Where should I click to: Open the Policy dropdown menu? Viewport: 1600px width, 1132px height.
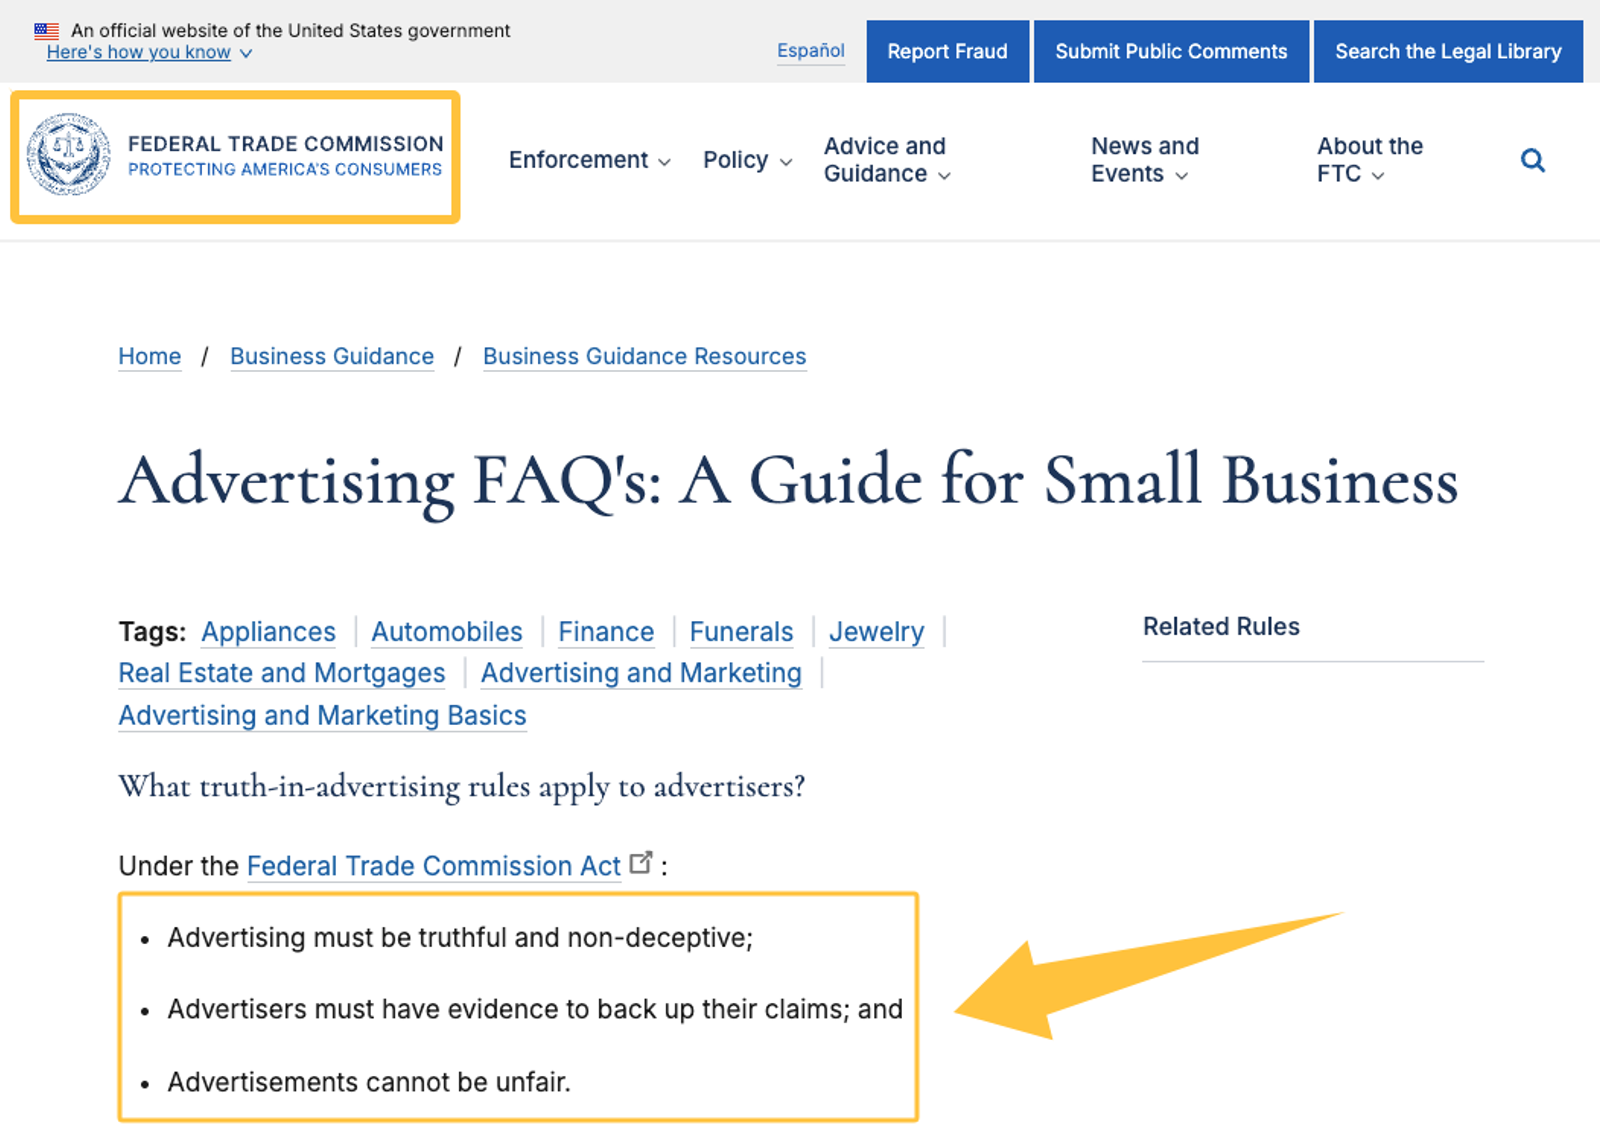pyautogui.click(x=747, y=160)
